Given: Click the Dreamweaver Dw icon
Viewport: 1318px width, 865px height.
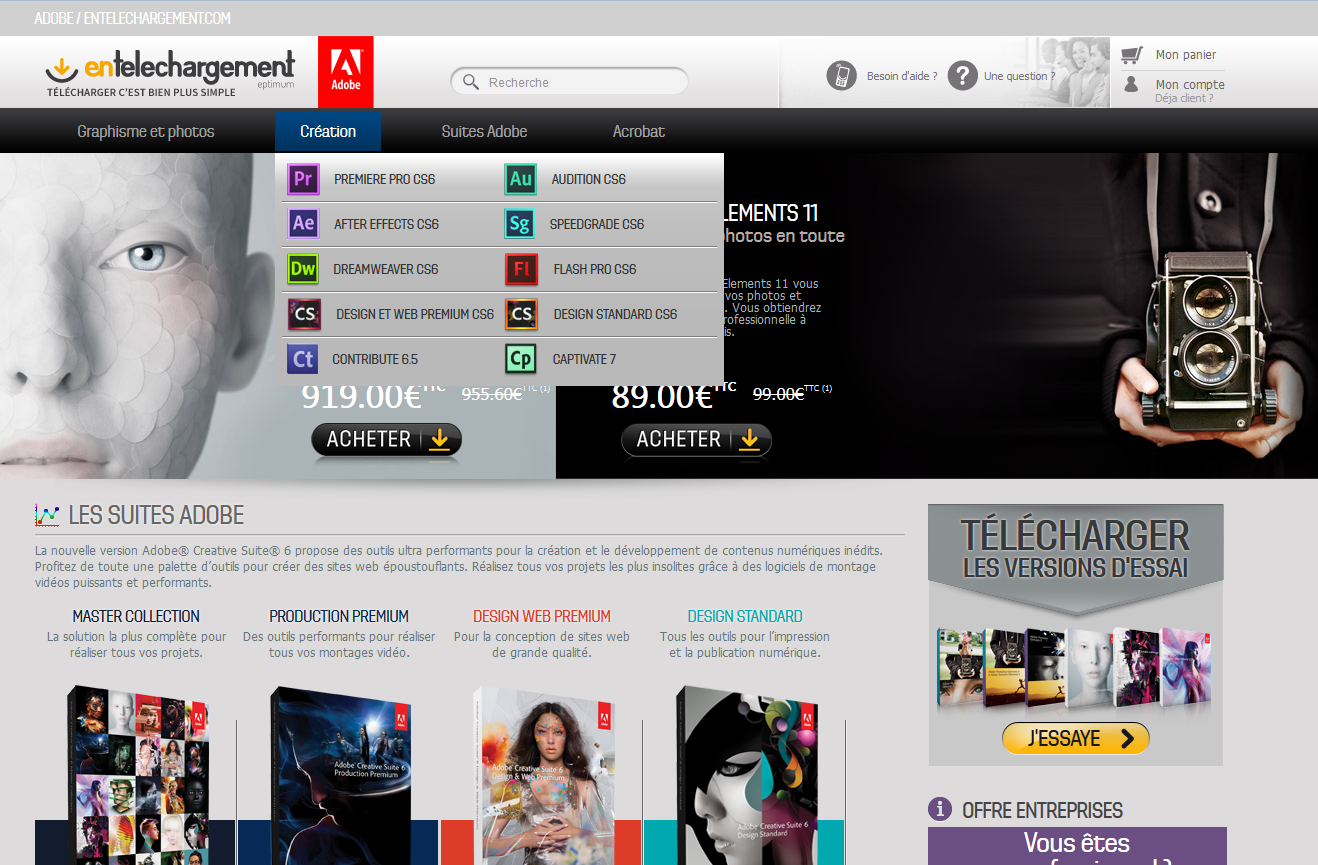Looking at the screenshot, I should [303, 269].
